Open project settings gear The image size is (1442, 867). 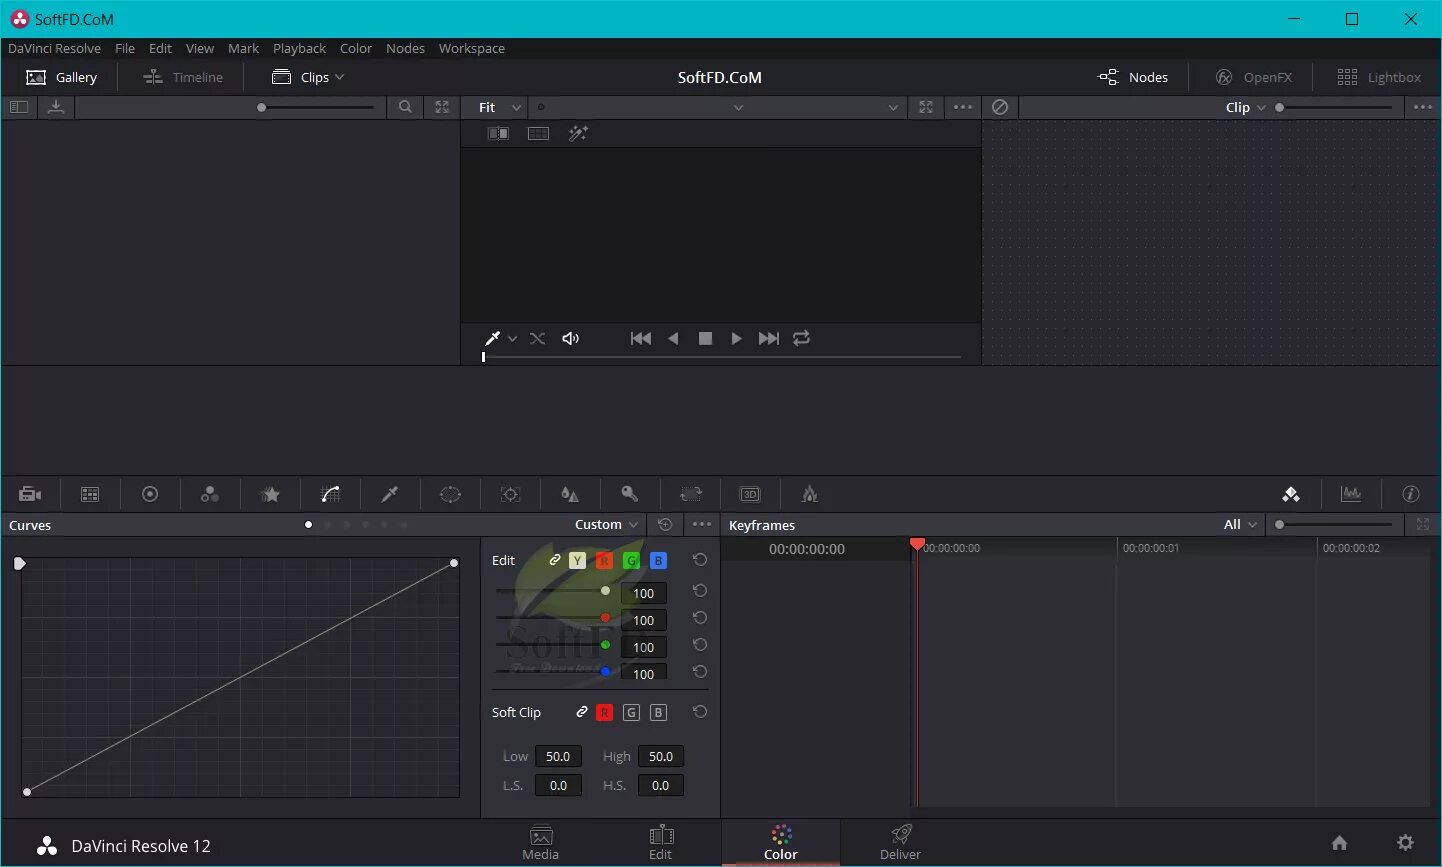(1406, 842)
